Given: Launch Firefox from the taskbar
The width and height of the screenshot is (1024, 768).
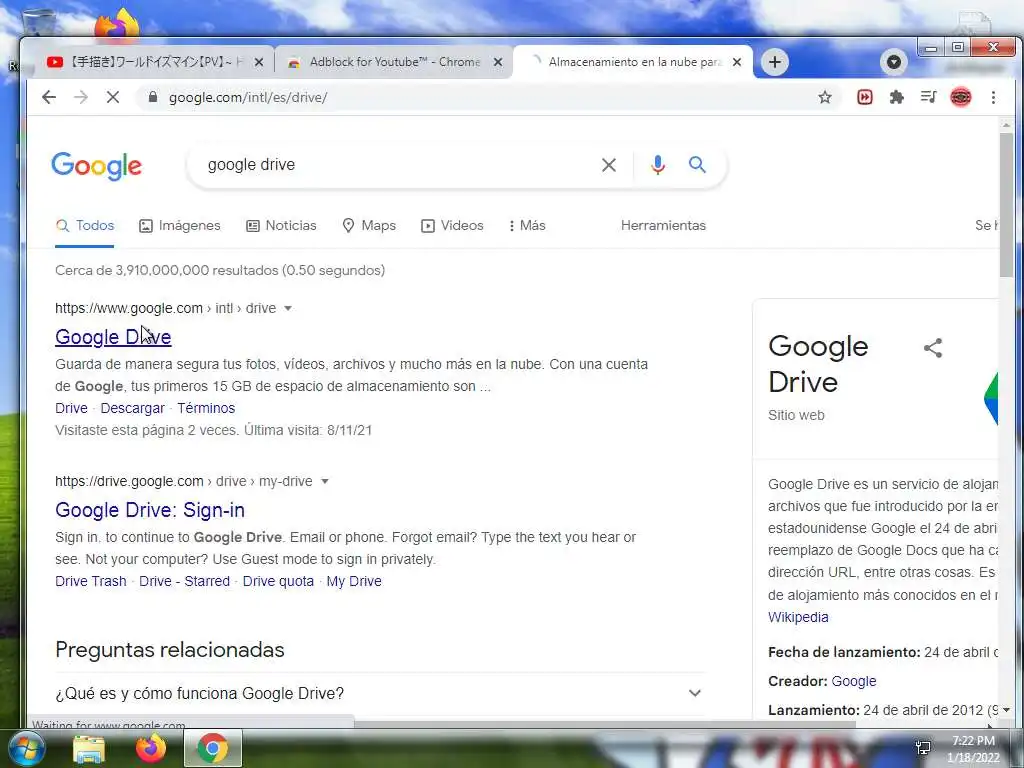Looking at the screenshot, I should pyautogui.click(x=151, y=749).
